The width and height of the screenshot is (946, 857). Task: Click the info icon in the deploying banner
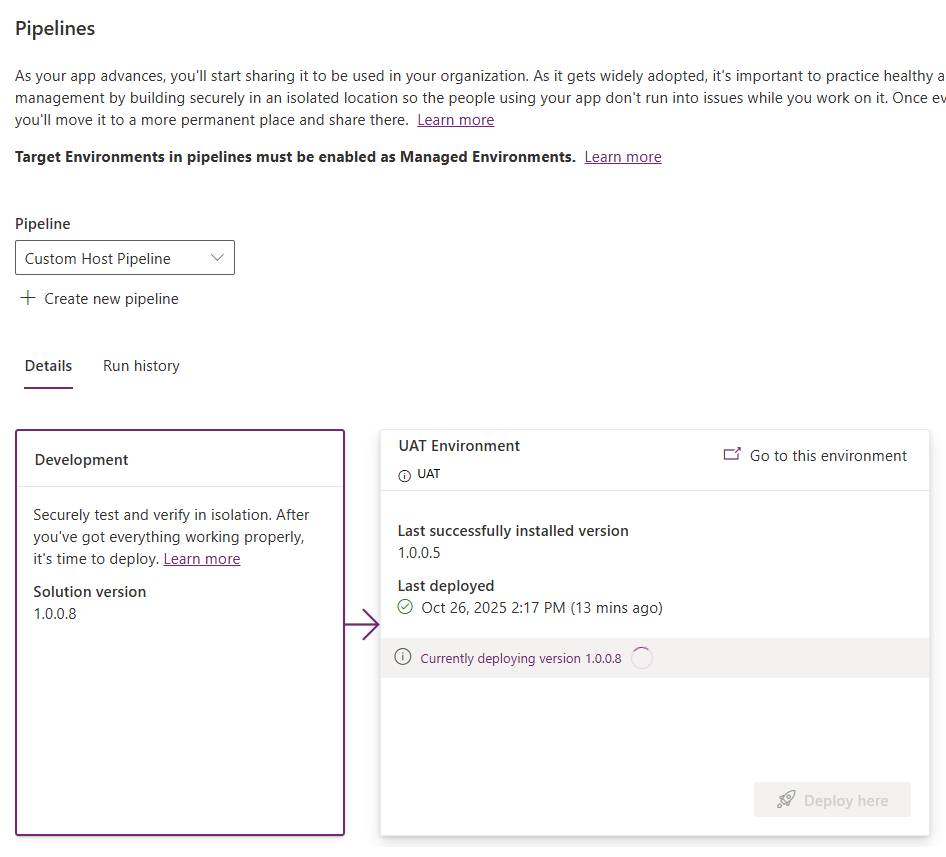point(403,657)
